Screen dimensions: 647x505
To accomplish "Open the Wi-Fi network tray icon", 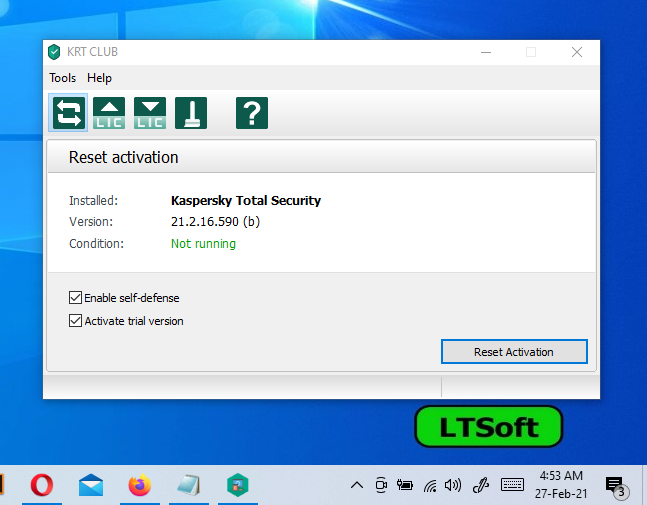I will click(x=430, y=486).
